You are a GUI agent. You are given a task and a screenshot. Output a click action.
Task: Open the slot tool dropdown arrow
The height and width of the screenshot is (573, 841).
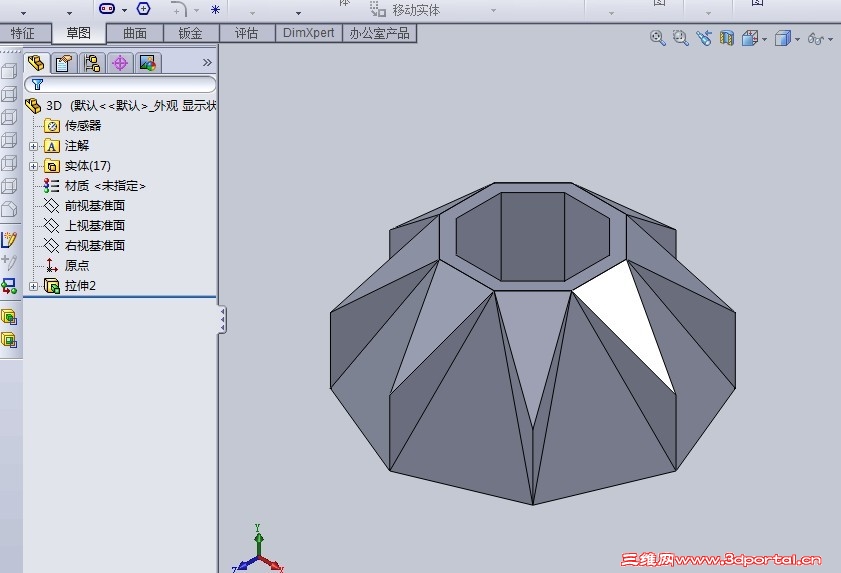point(124,10)
